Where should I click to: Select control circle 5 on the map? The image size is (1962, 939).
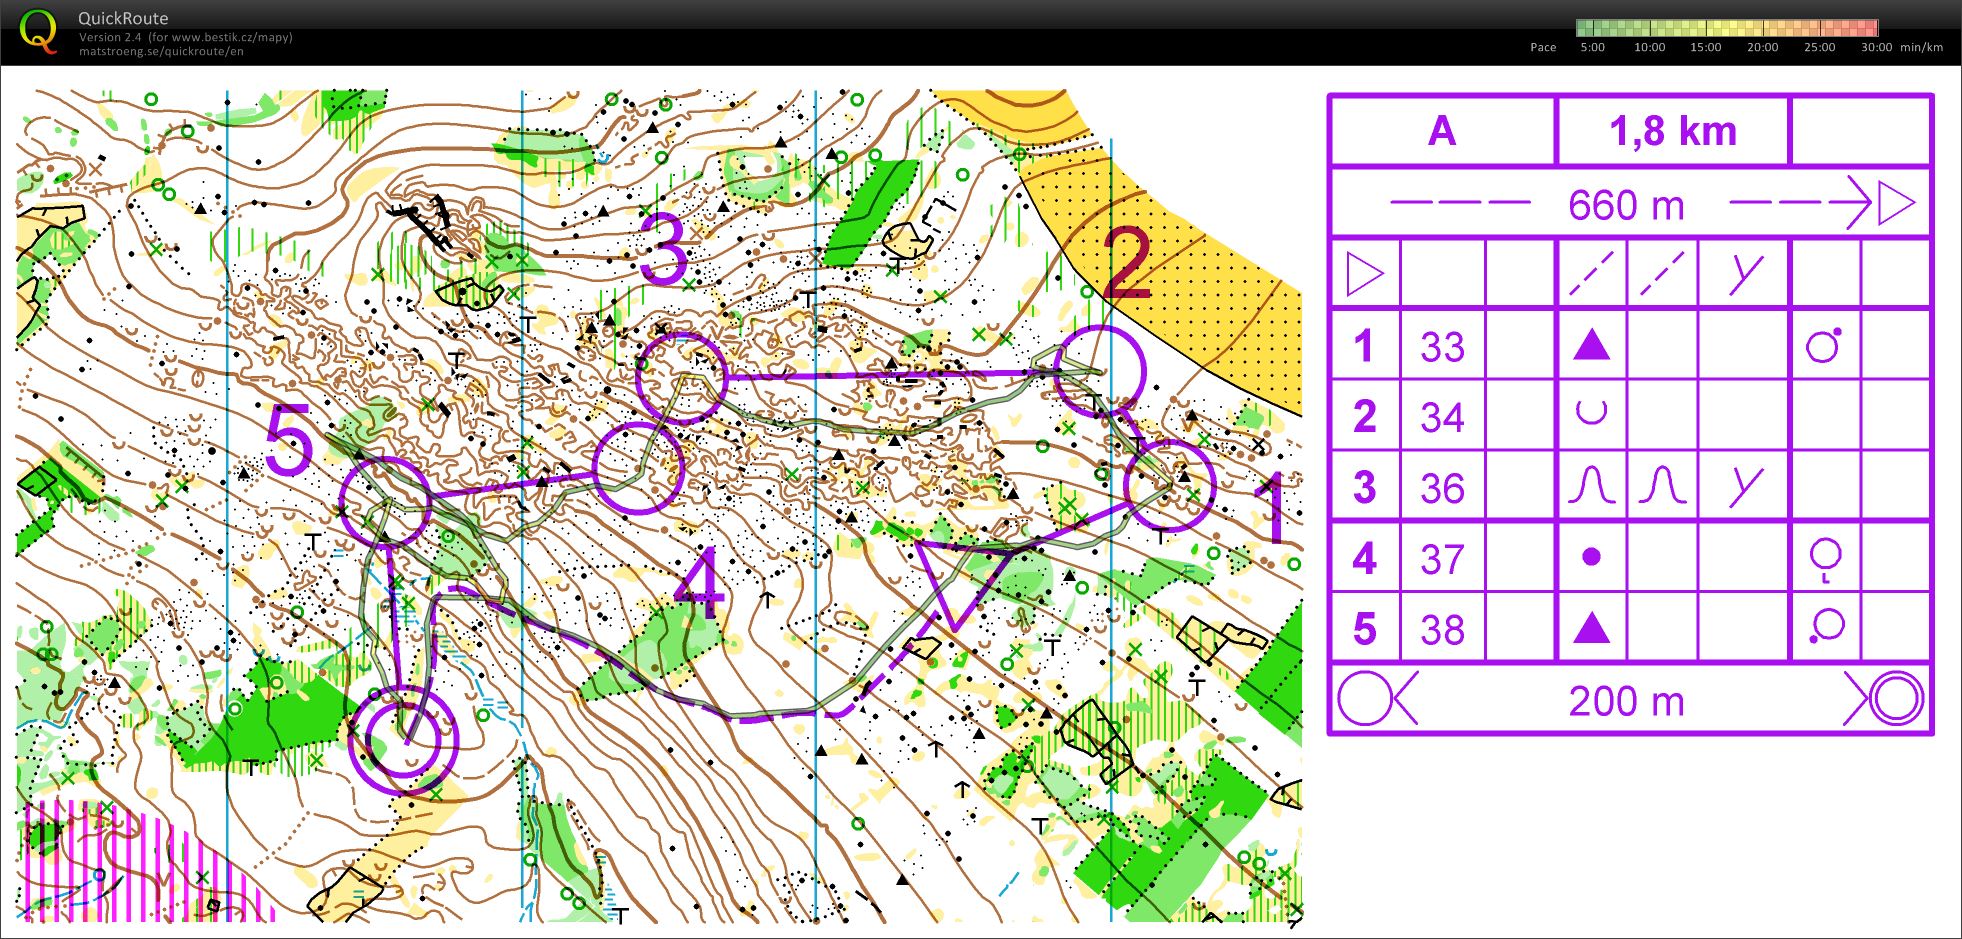point(385,501)
